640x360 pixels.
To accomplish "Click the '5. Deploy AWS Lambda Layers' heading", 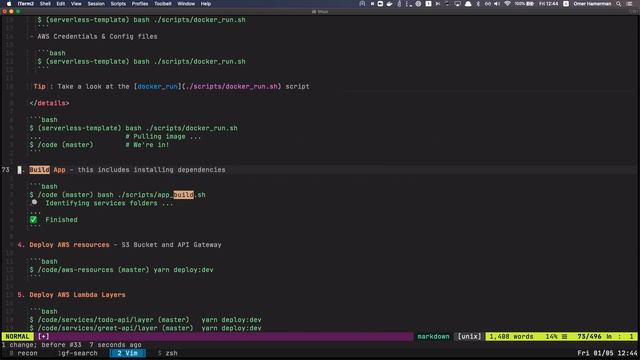I will click(x=71, y=295).
